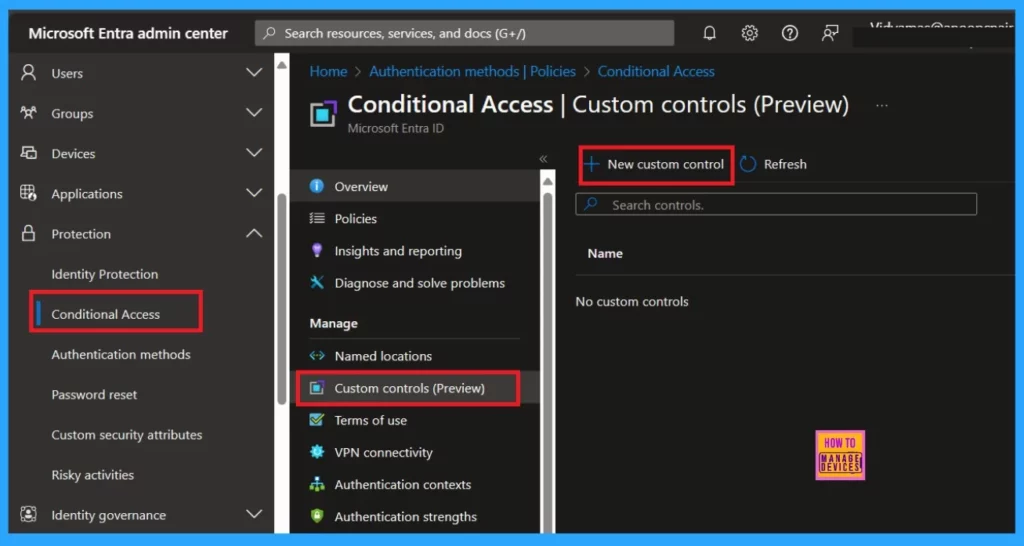Open Risky activities in sidebar

point(92,475)
